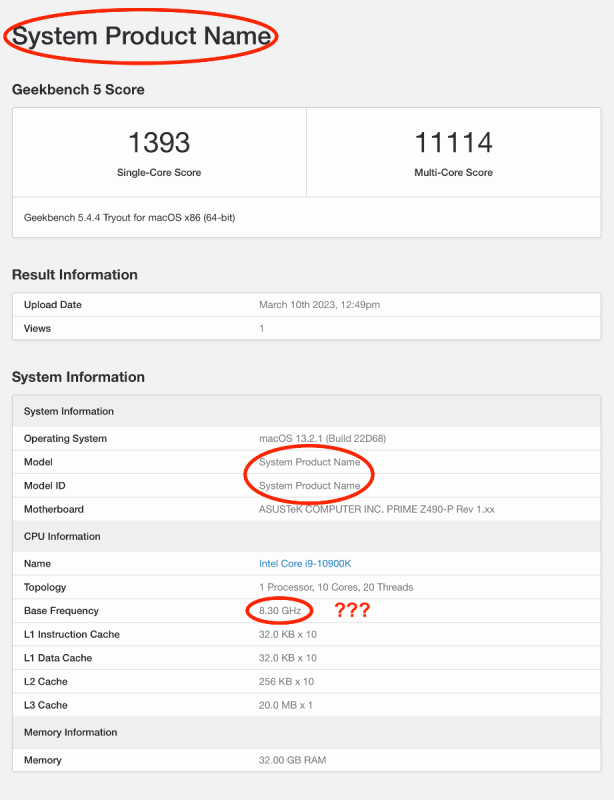Click the 1393 single-core score value

[x=159, y=142]
